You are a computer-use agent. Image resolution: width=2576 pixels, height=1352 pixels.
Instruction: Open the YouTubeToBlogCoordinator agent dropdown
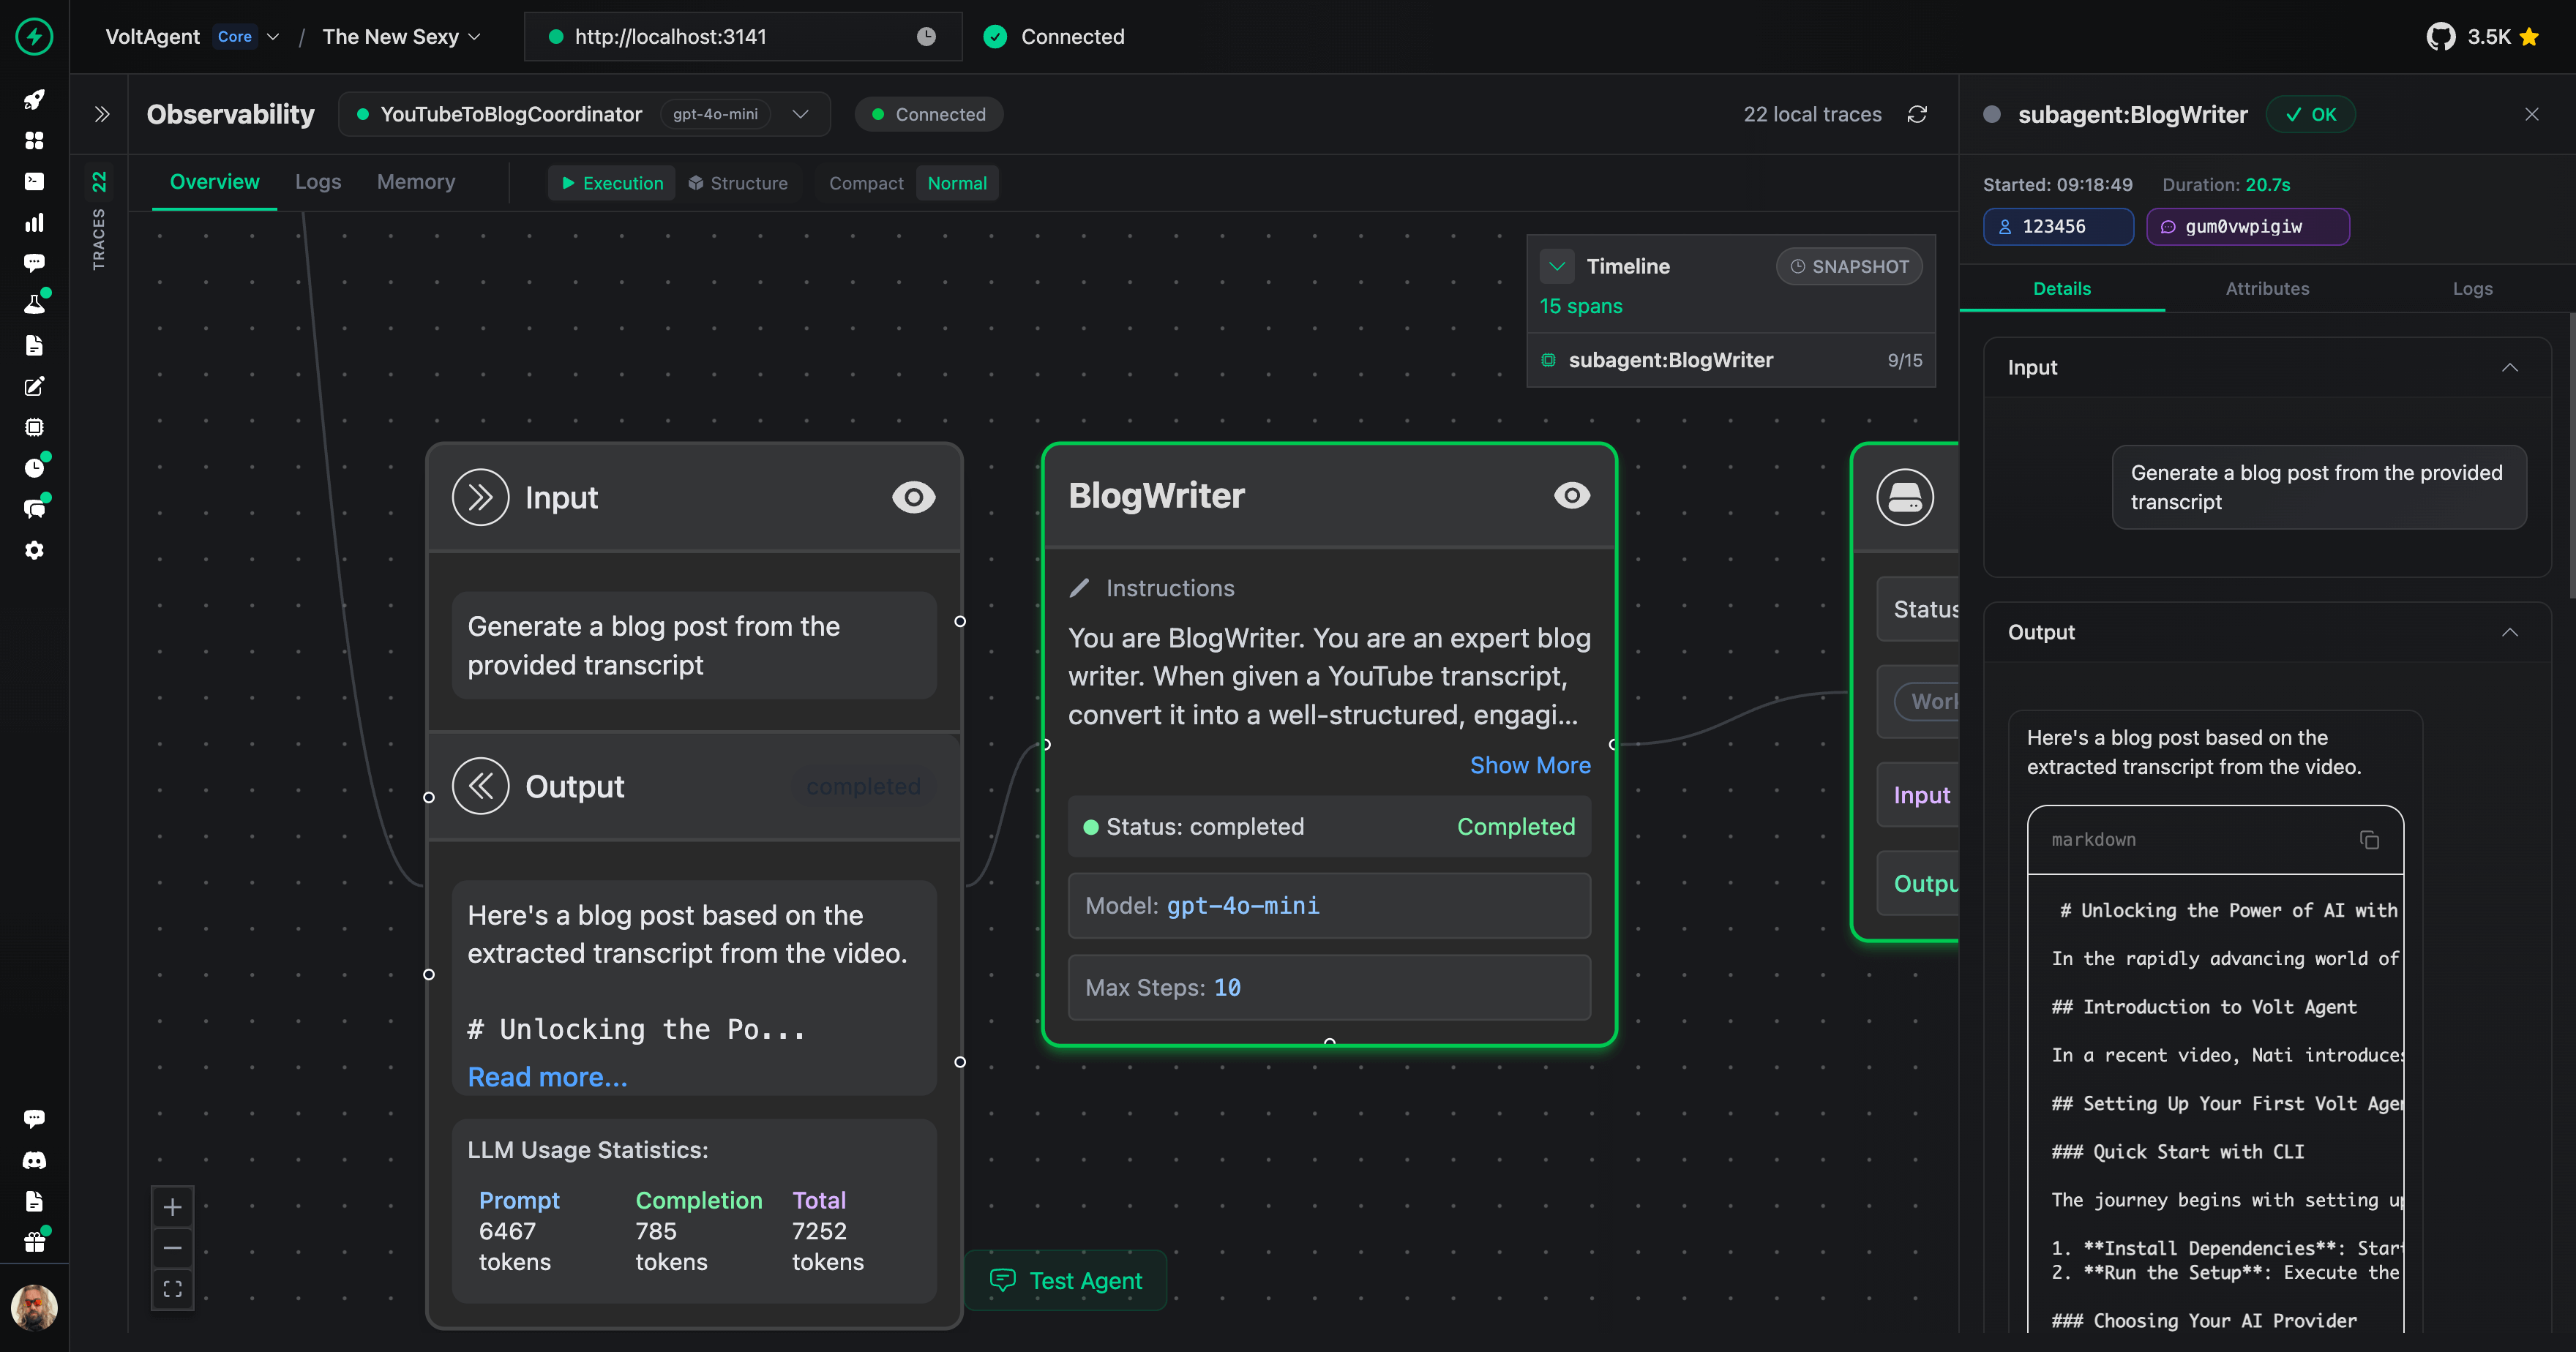pos(800,114)
